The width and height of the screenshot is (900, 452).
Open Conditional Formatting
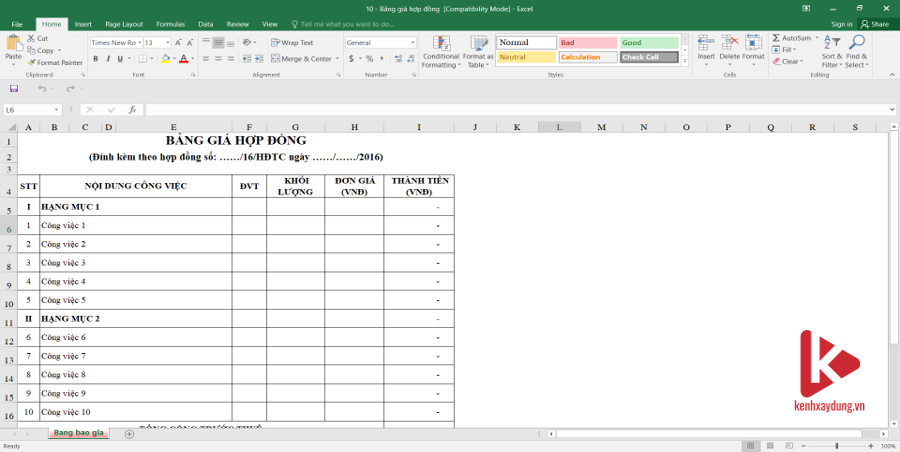coord(441,51)
